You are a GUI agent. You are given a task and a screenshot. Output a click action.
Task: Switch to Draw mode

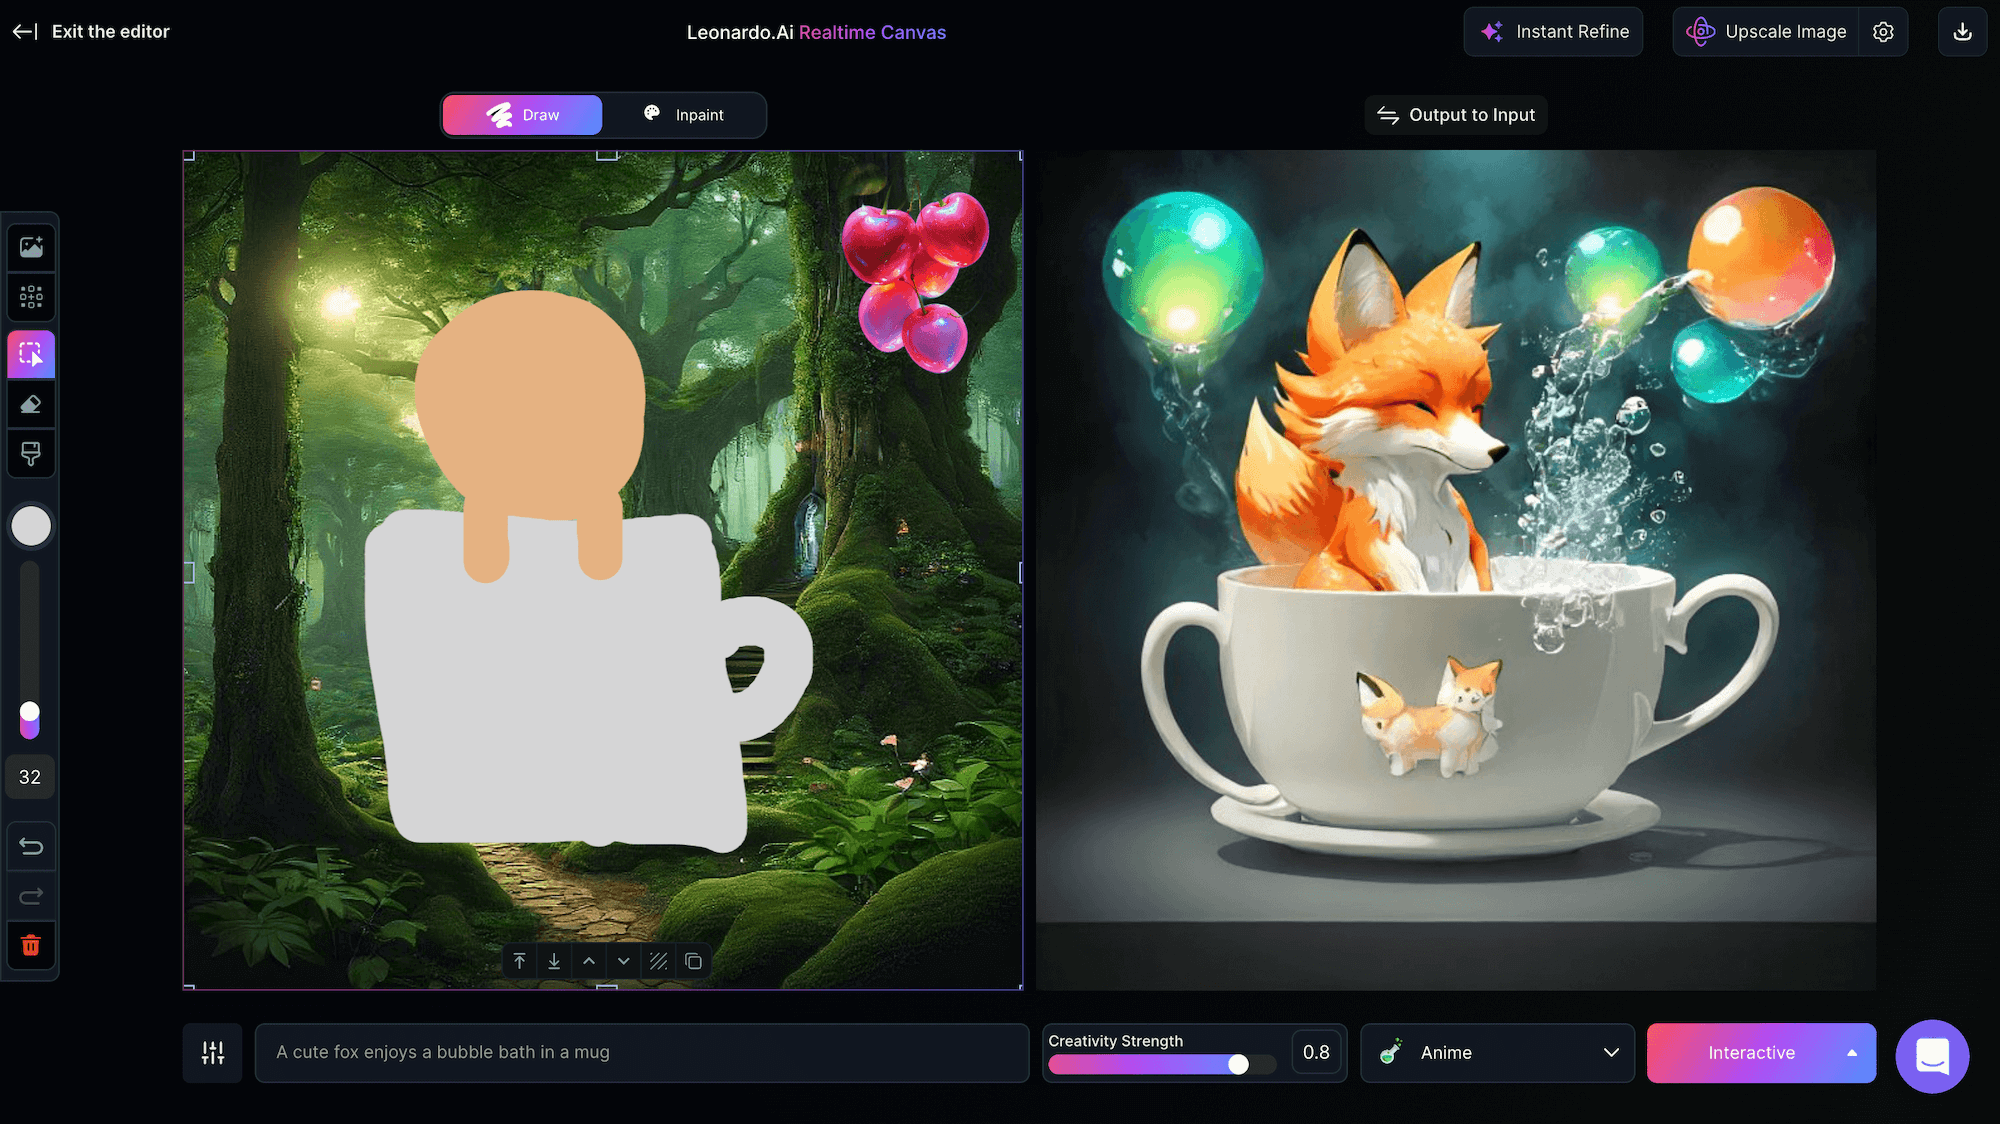[x=522, y=115]
